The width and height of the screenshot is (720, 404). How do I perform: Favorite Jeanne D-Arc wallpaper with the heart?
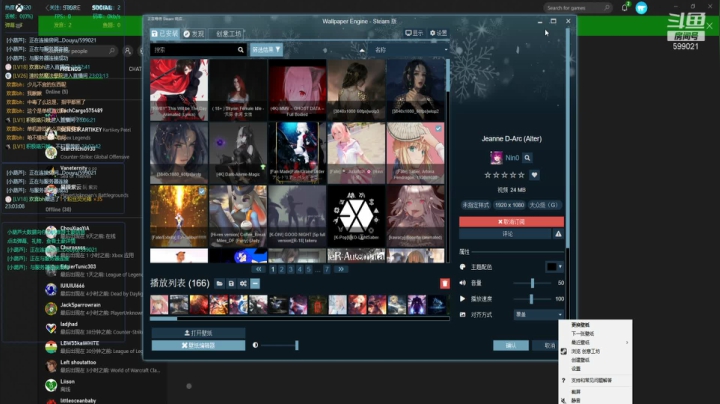[534, 175]
